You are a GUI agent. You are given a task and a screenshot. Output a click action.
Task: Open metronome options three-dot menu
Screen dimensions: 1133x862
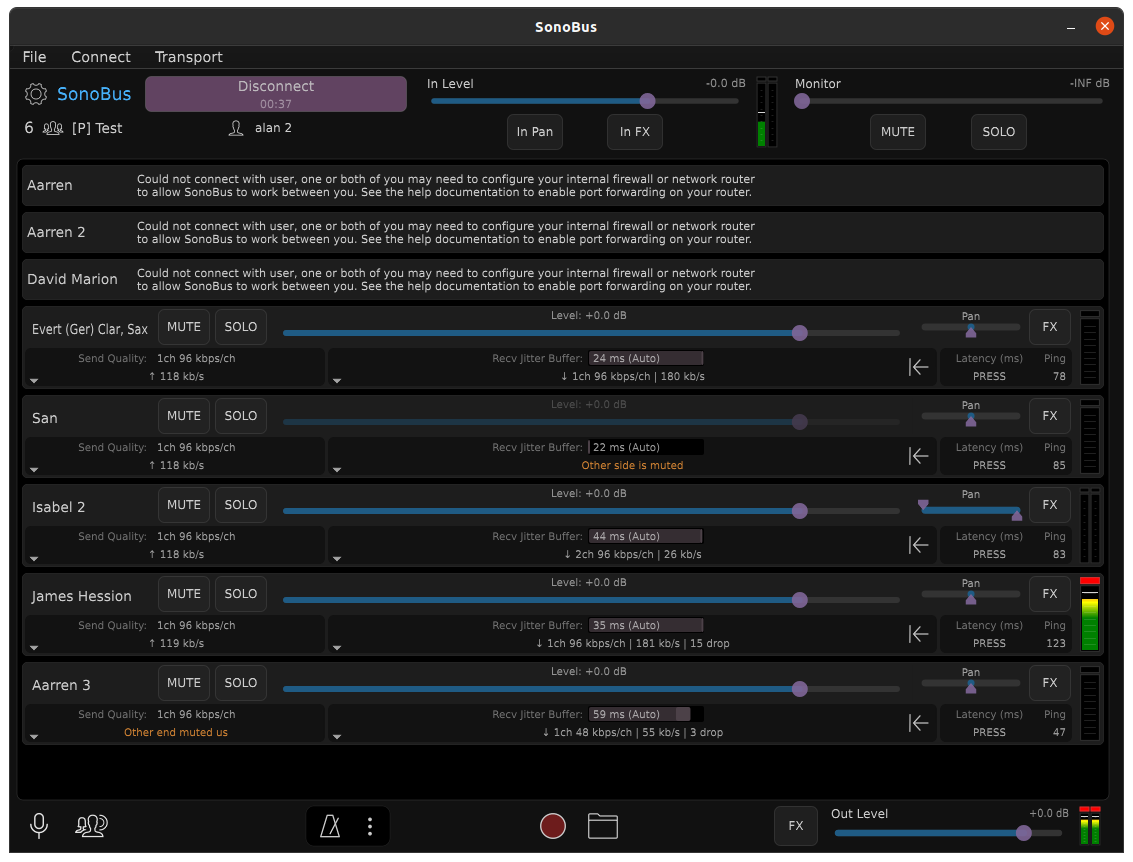(370, 826)
